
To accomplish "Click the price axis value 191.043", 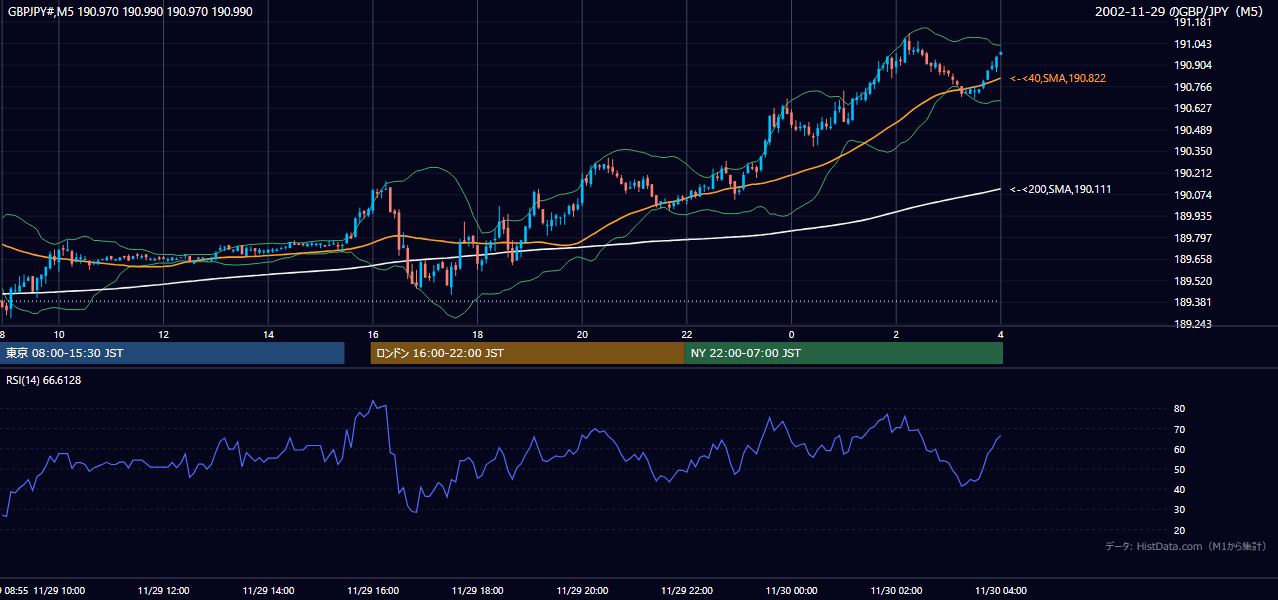I will coord(1193,44).
